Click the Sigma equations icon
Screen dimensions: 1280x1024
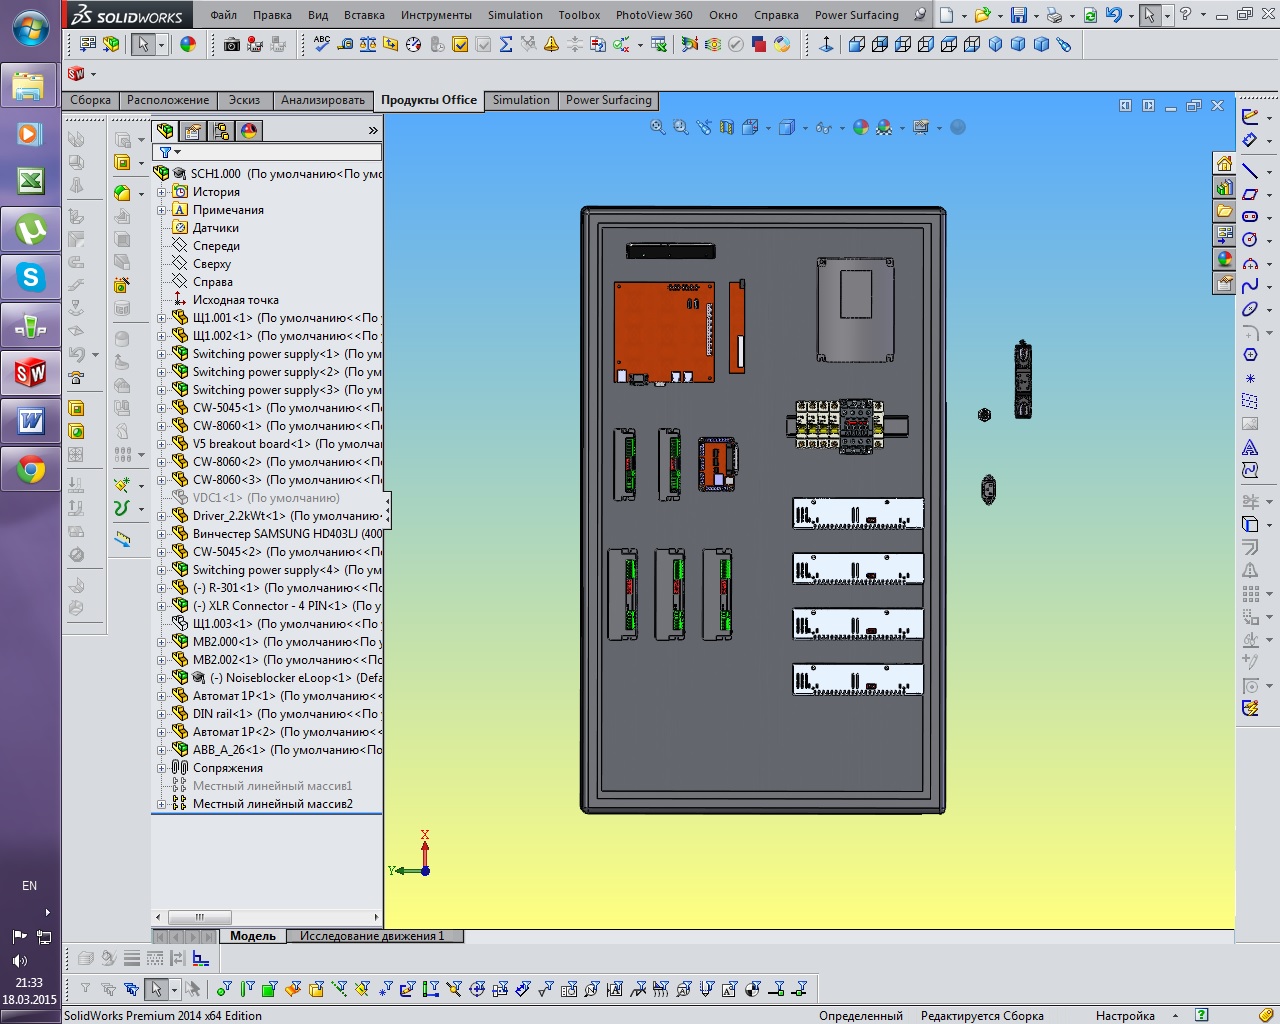coord(505,44)
